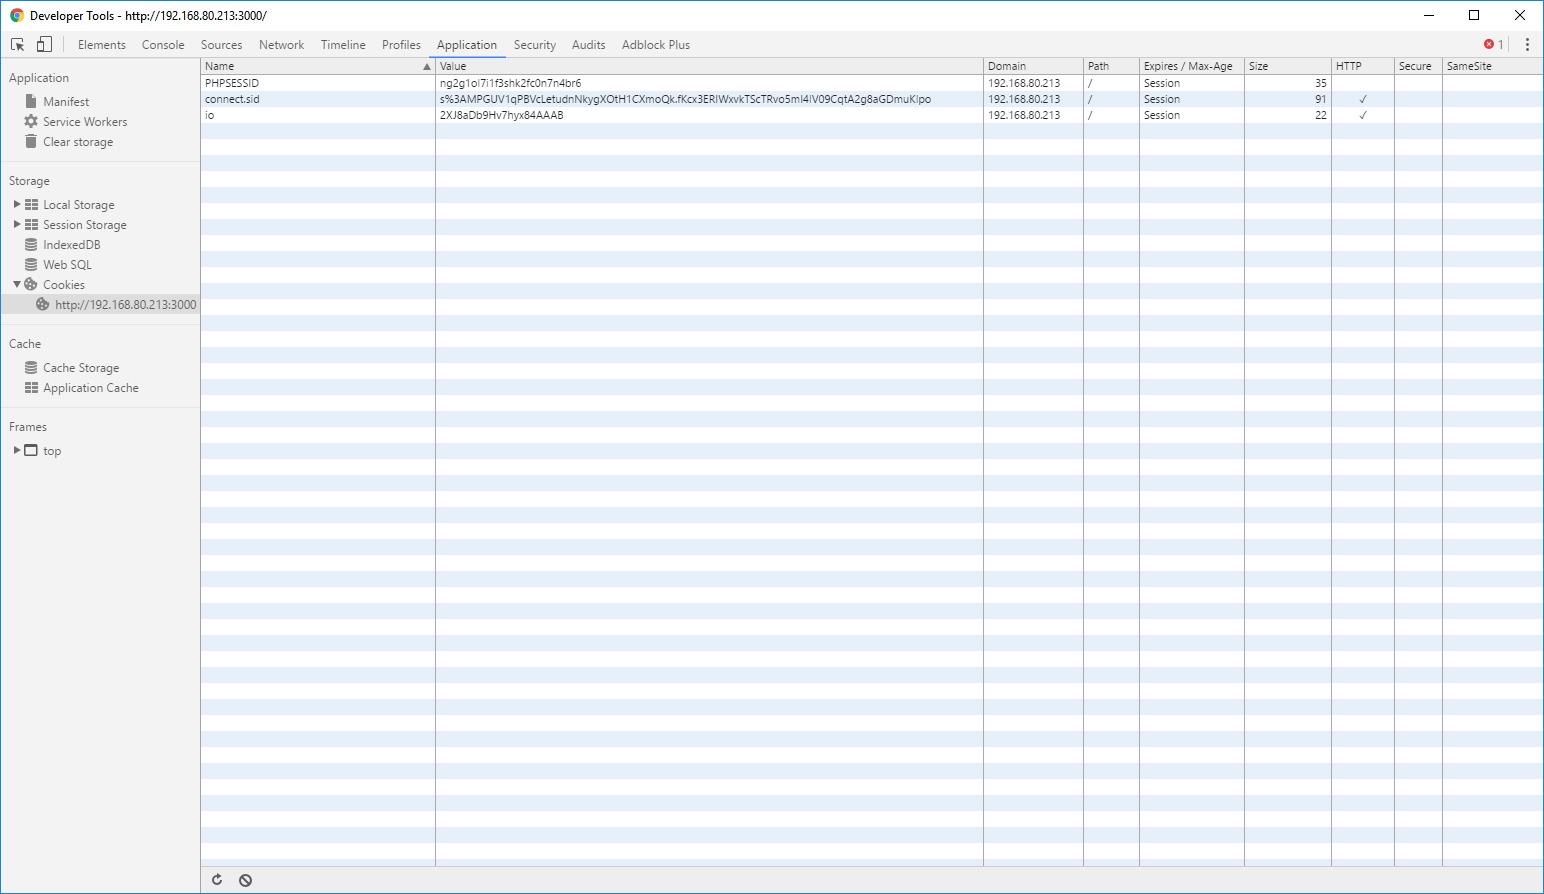Sort cookies by the Size column header

[1287, 66]
